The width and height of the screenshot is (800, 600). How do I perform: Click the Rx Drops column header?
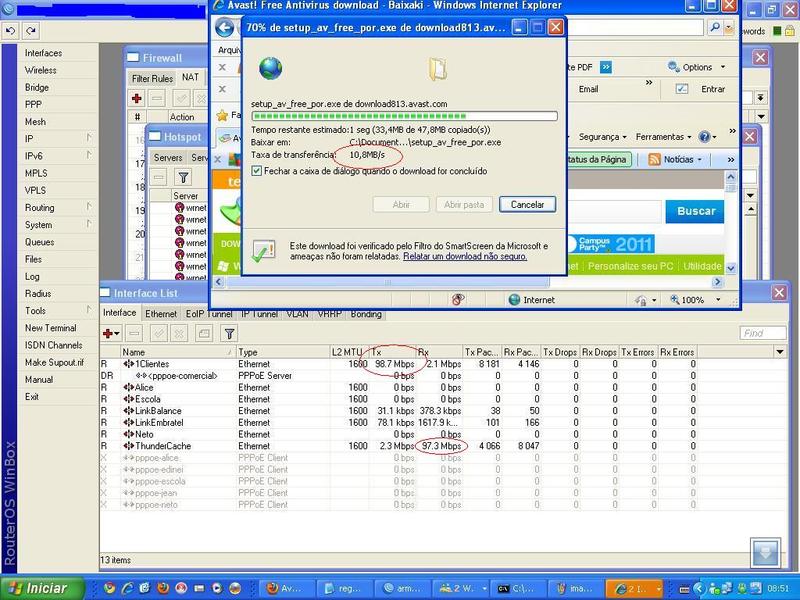point(599,352)
